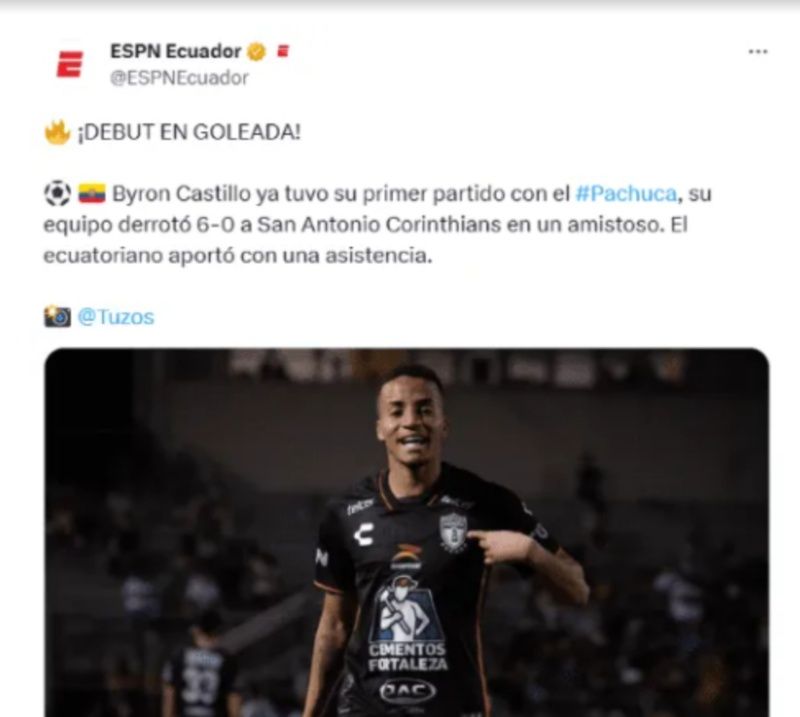Screen dimensions: 800x717
Task: Click the gold verified badge beside ESPN Ecuador
Action: (x=257, y=52)
